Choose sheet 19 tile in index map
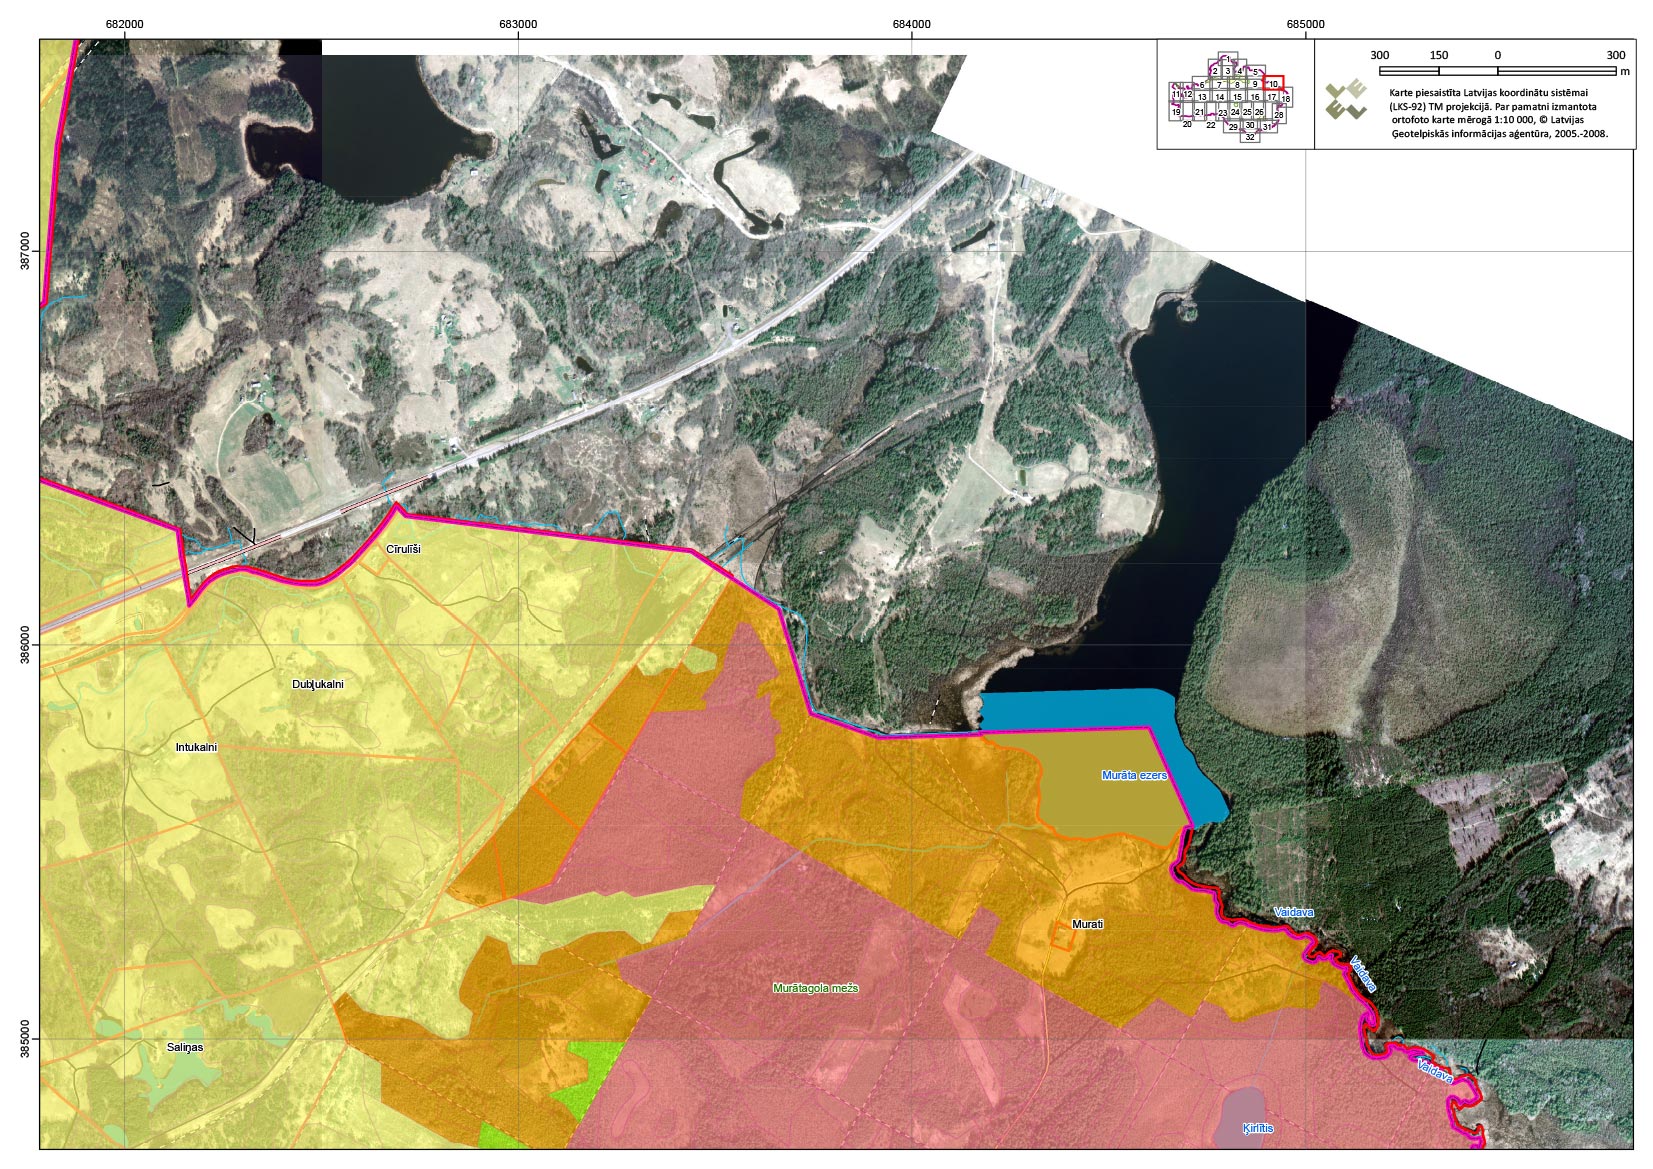This screenshot has width=1653, height=1169. (1176, 113)
